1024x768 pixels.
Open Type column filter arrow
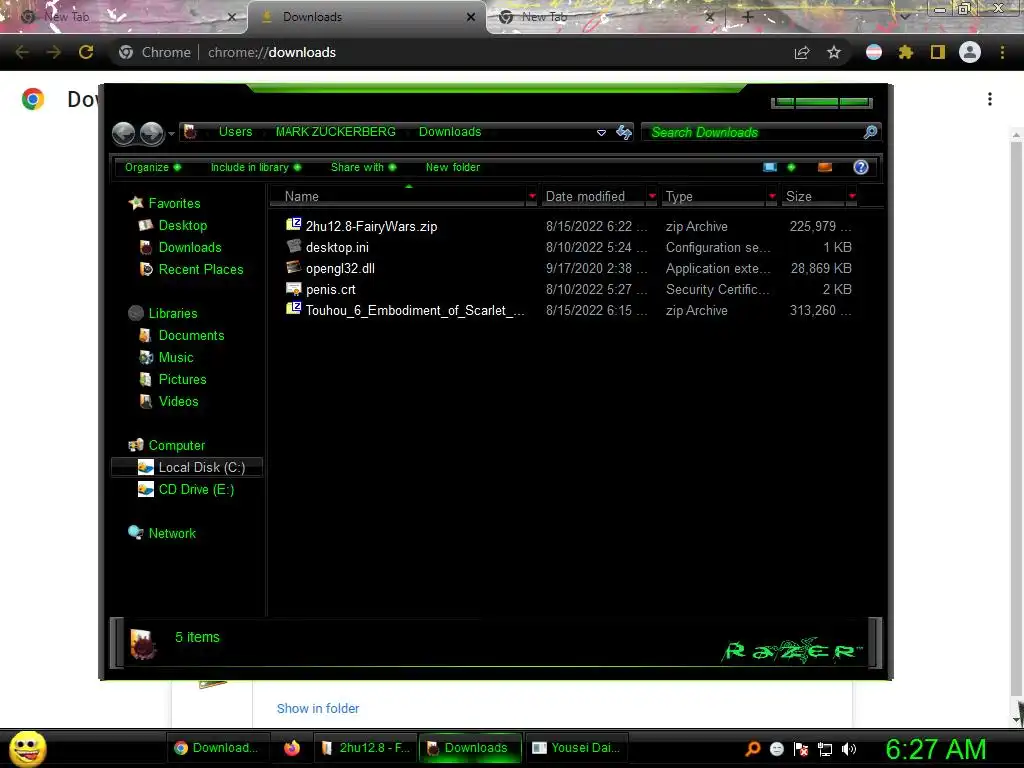coord(772,196)
